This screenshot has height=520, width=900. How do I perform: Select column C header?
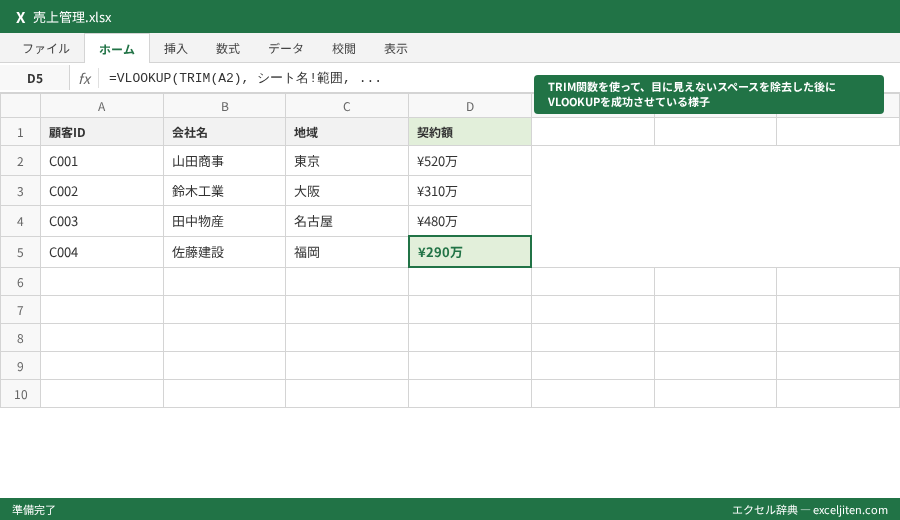tap(347, 106)
